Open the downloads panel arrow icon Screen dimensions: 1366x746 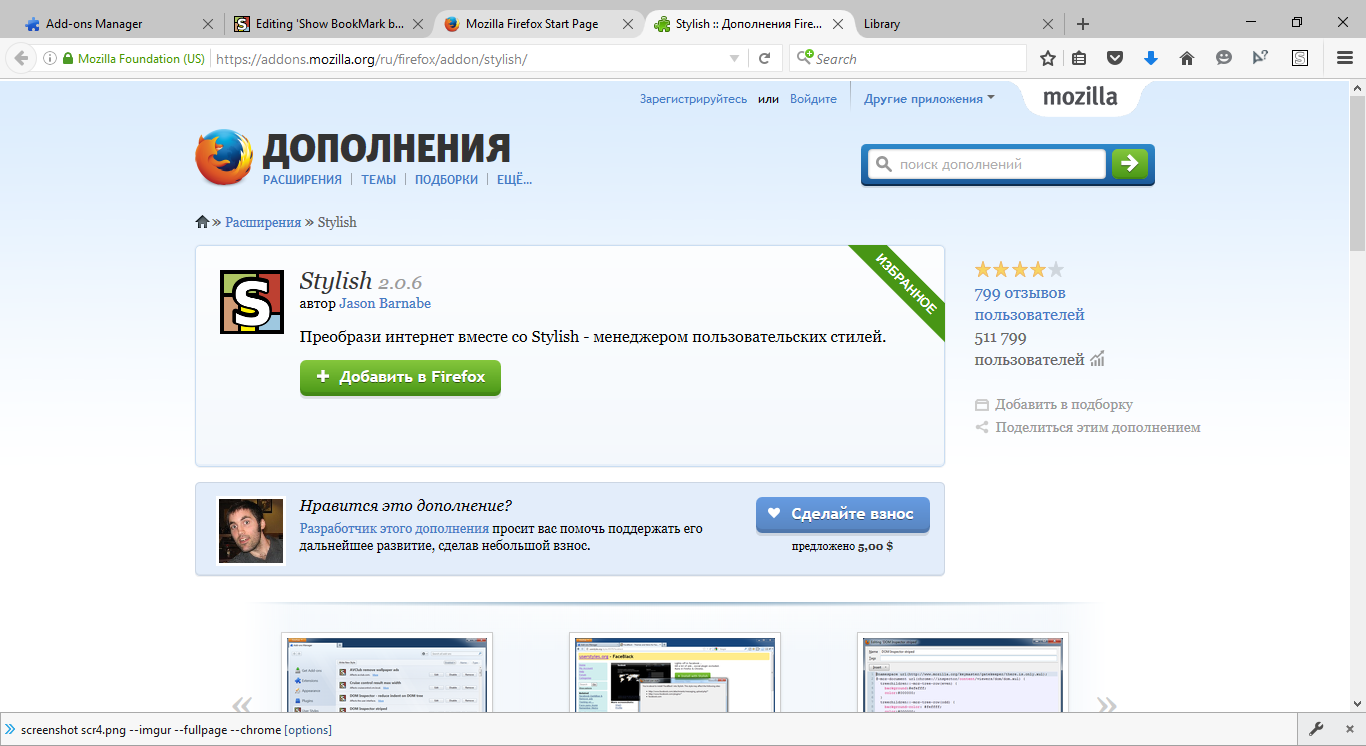1150,58
